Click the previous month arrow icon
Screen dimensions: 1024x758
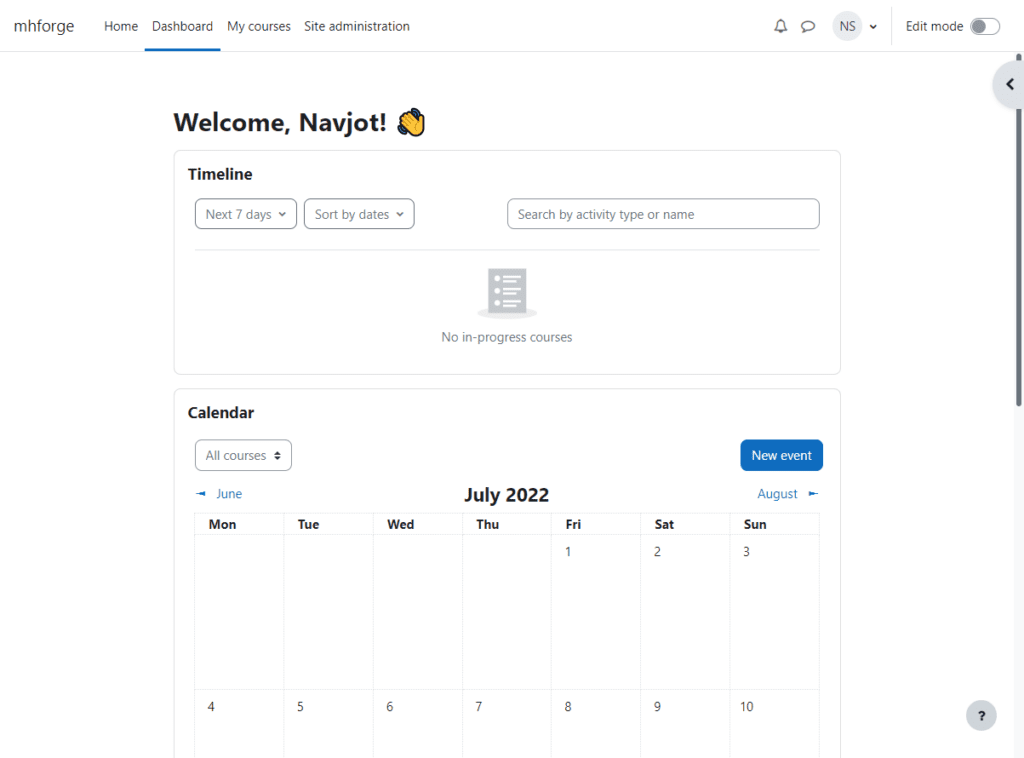(x=201, y=494)
